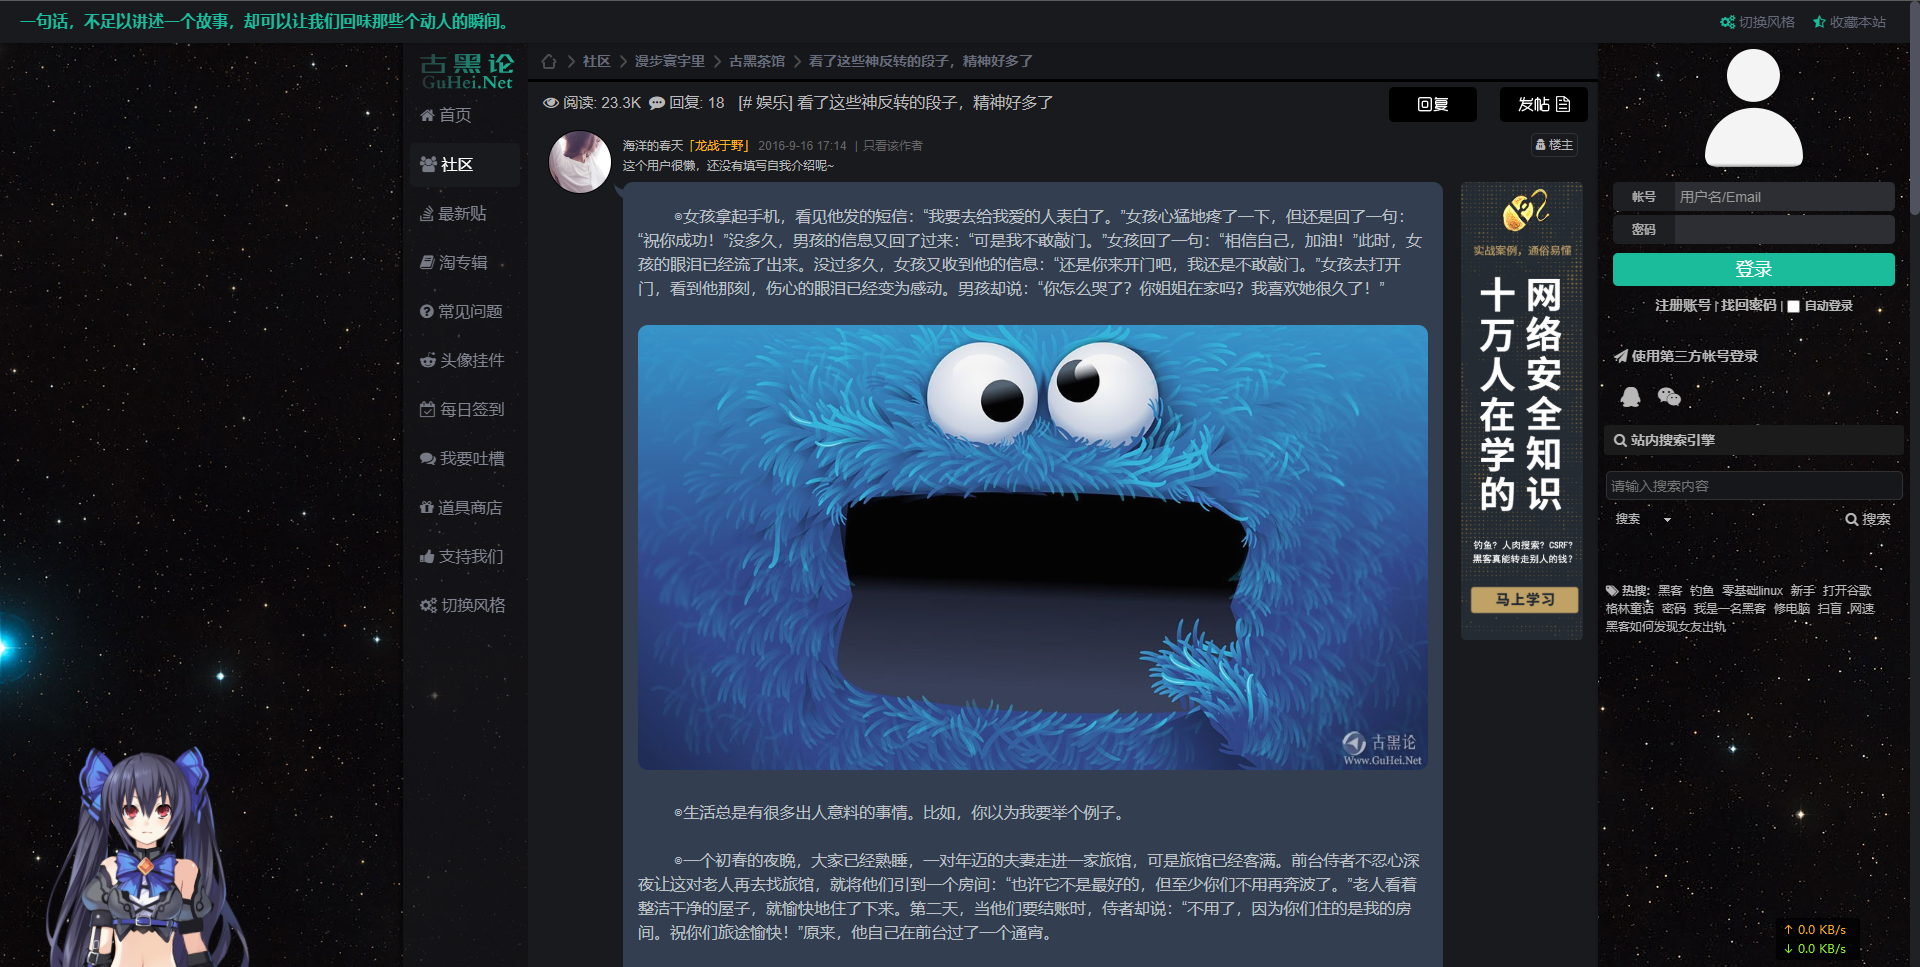Click the # 娱乐 tag in the post title
Screen dimensions: 1920x967
click(765, 103)
